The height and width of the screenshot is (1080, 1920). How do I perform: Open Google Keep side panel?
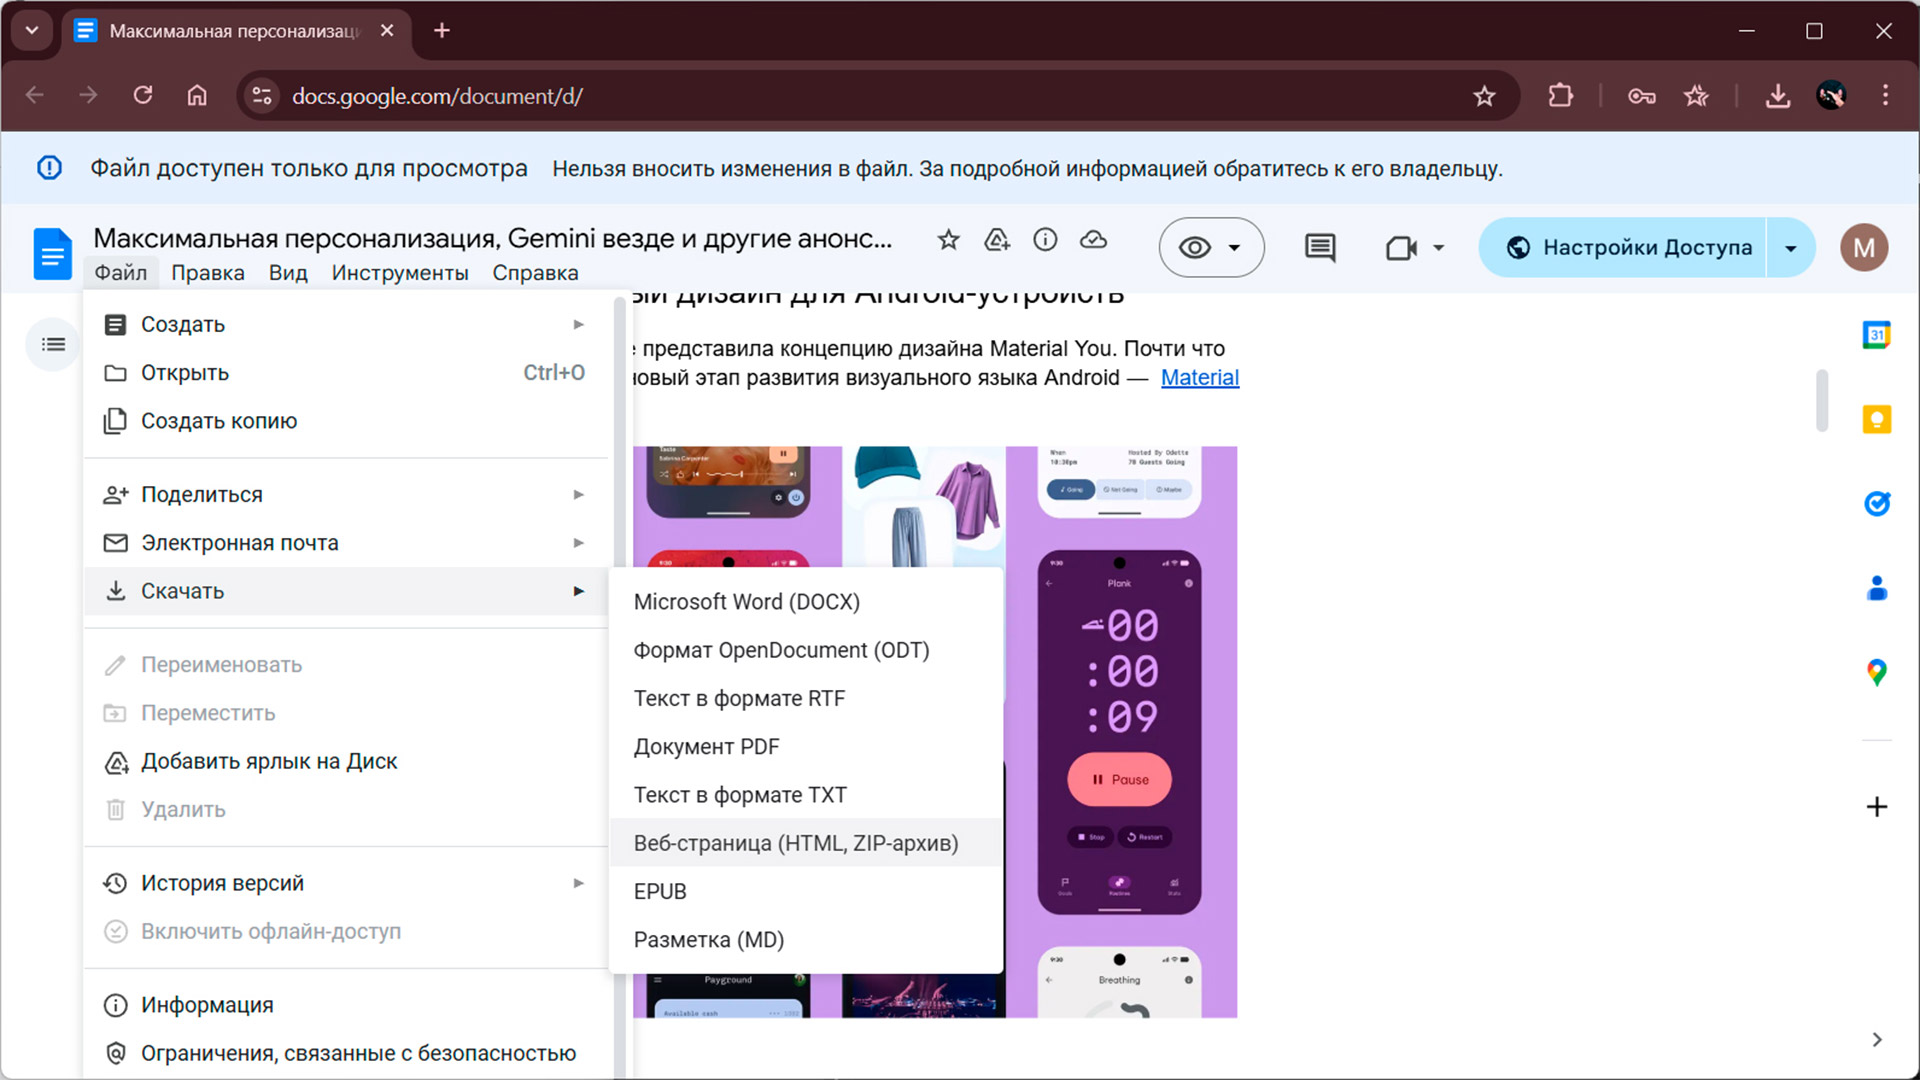coord(1877,419)
